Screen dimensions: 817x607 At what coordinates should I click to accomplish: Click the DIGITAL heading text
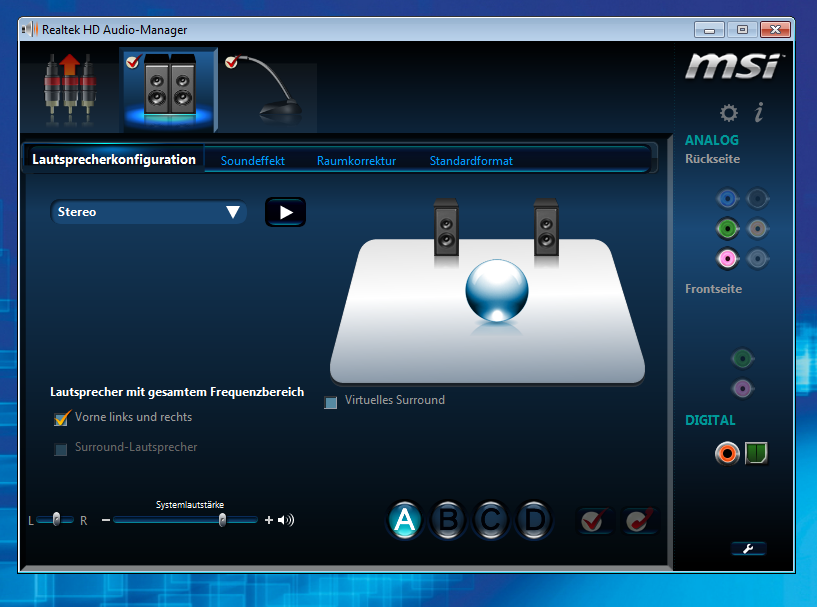pos(710,420)
